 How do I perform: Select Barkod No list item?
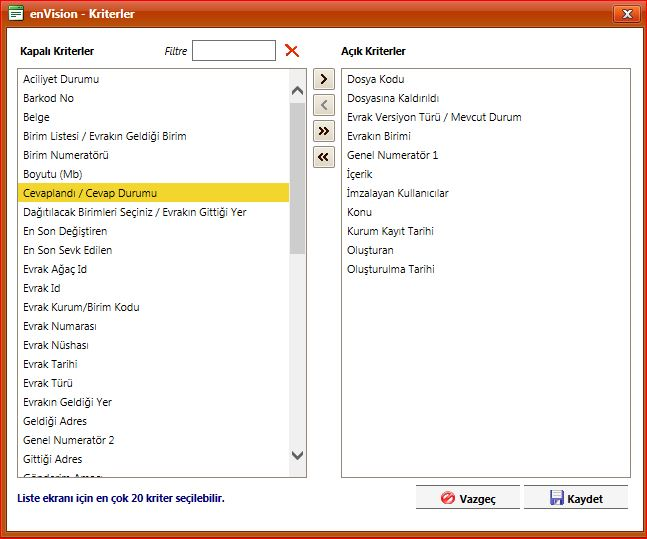pyautogui.click(x=153, y=98)
